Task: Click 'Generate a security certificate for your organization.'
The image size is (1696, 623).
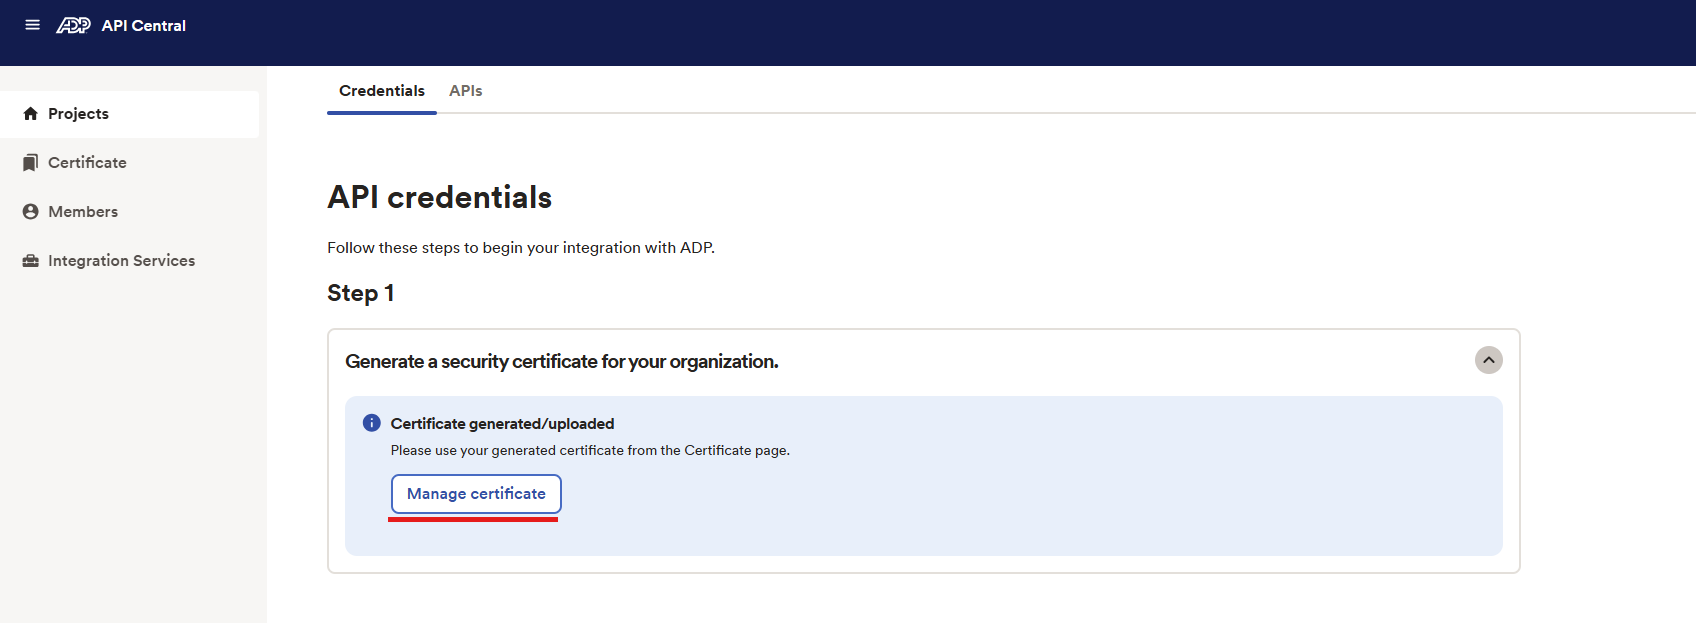Action: [561, 361]
